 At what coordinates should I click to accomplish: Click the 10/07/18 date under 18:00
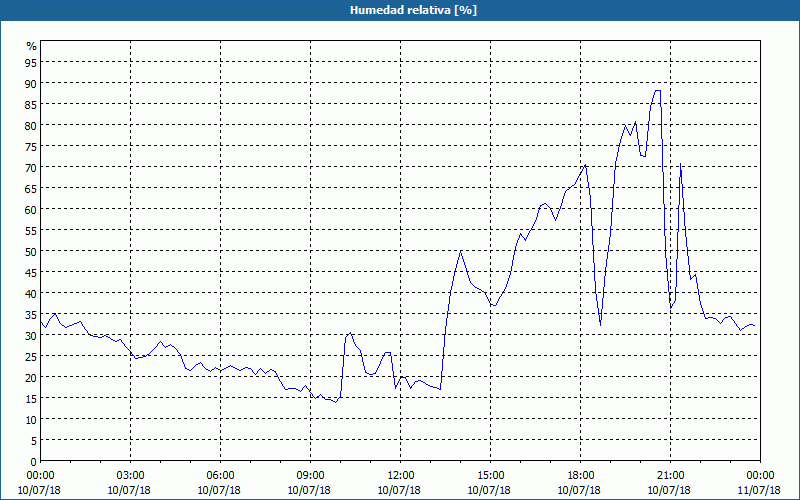click(579, 490)
